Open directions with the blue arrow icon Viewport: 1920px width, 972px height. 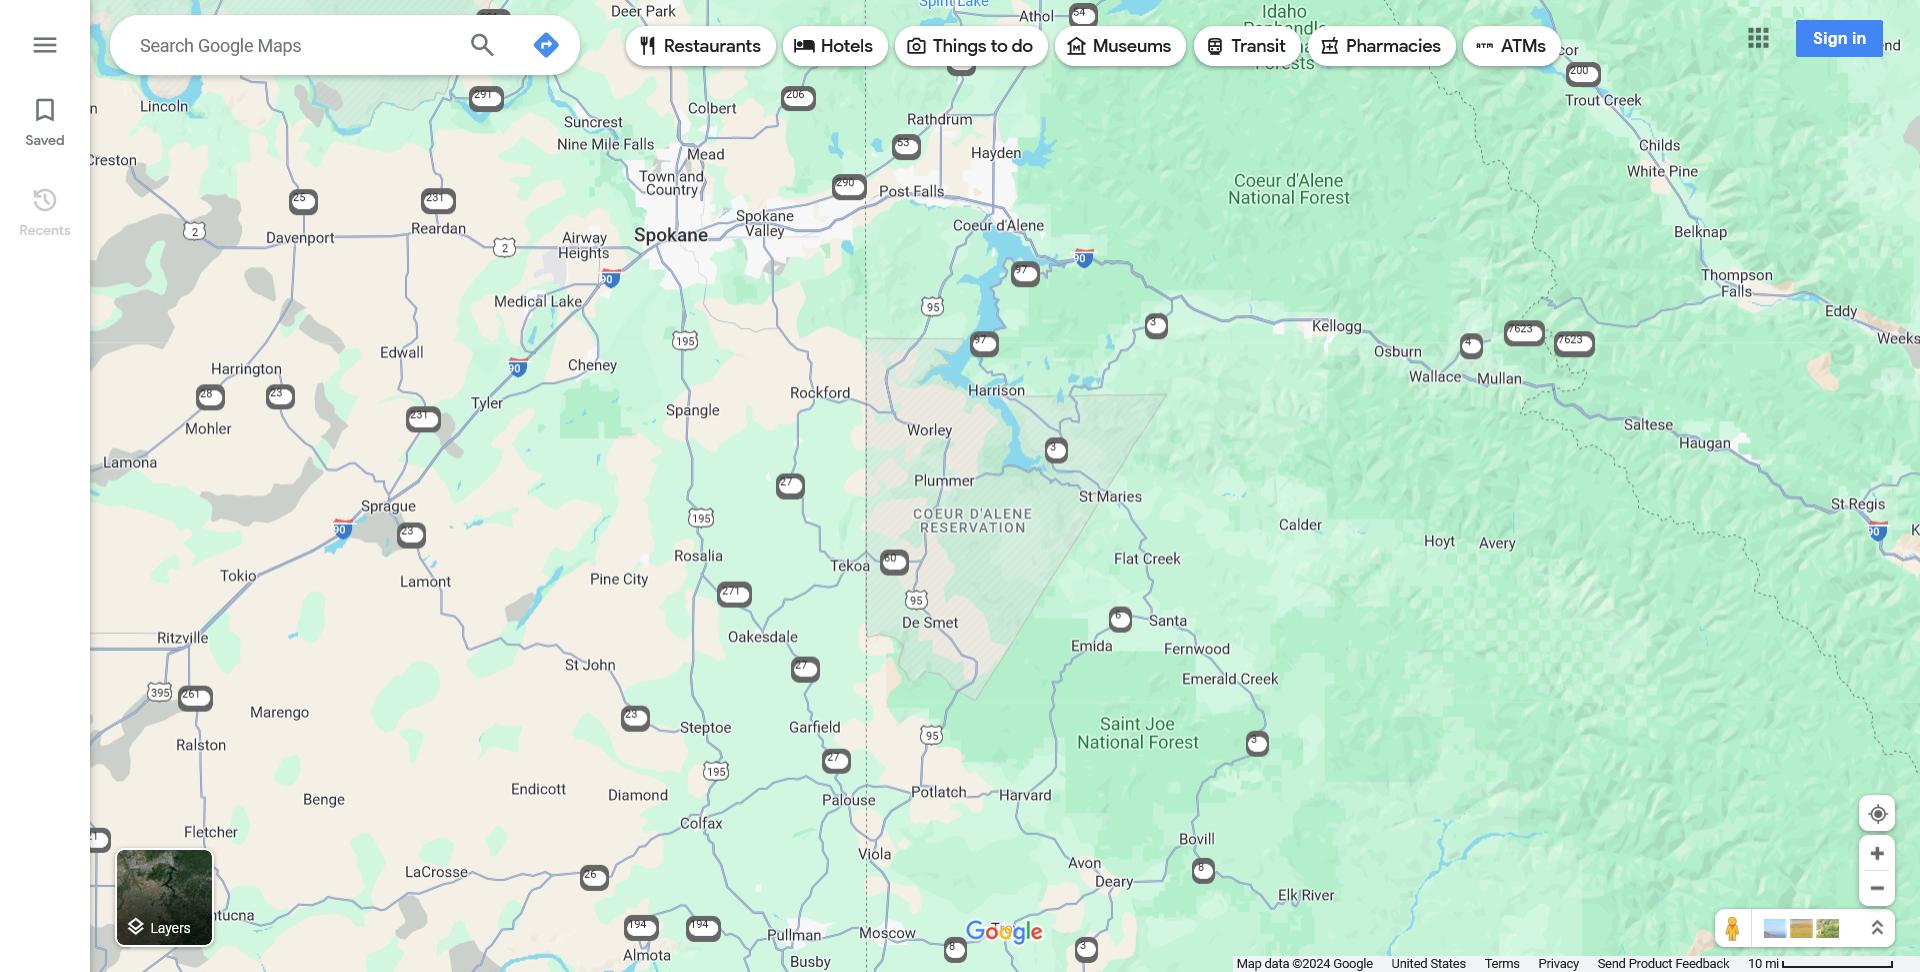point(546,45)
